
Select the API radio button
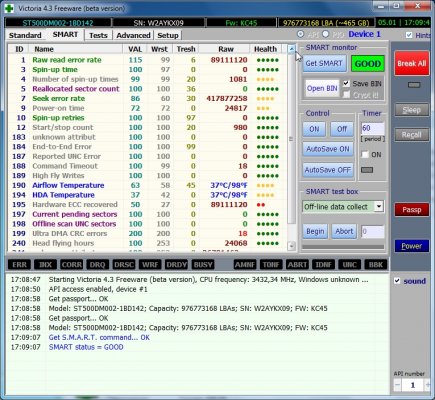pos(300,34)
